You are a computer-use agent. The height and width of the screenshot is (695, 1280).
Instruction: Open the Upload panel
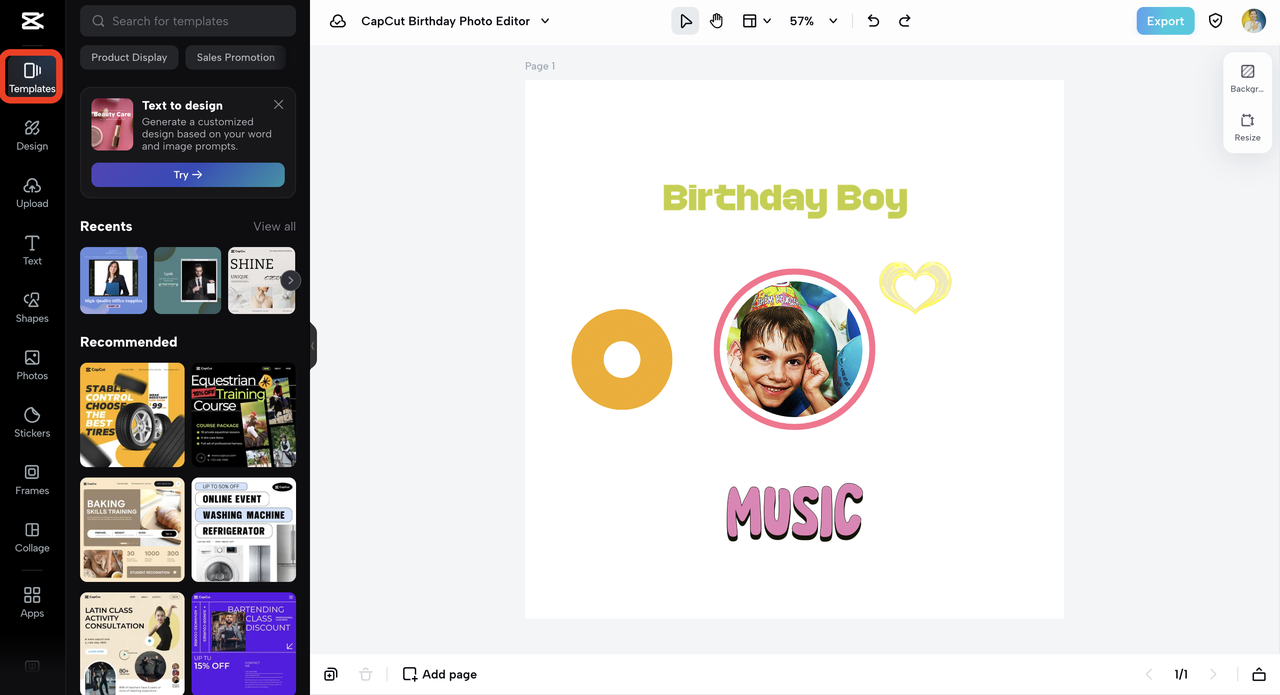32,193
